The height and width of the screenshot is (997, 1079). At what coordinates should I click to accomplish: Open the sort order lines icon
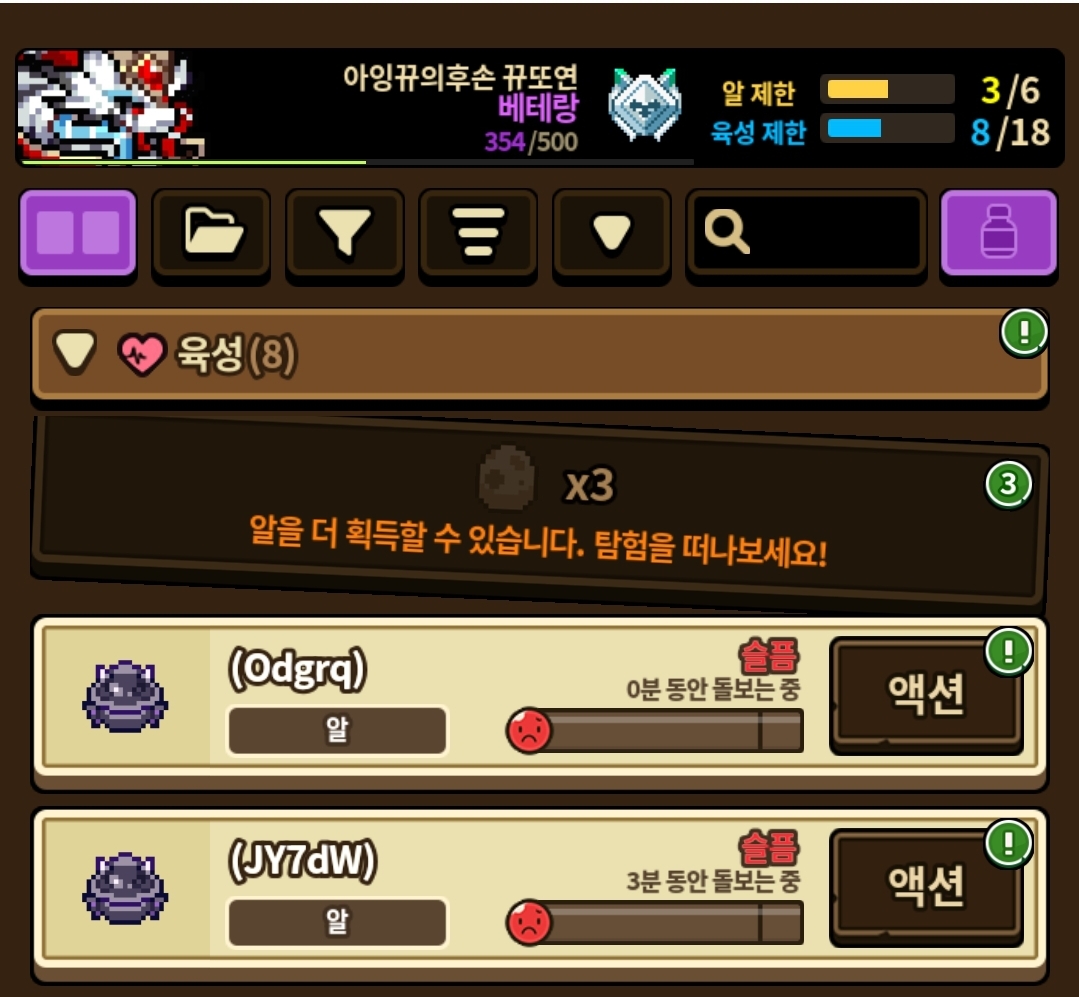(x=478, y=233)
